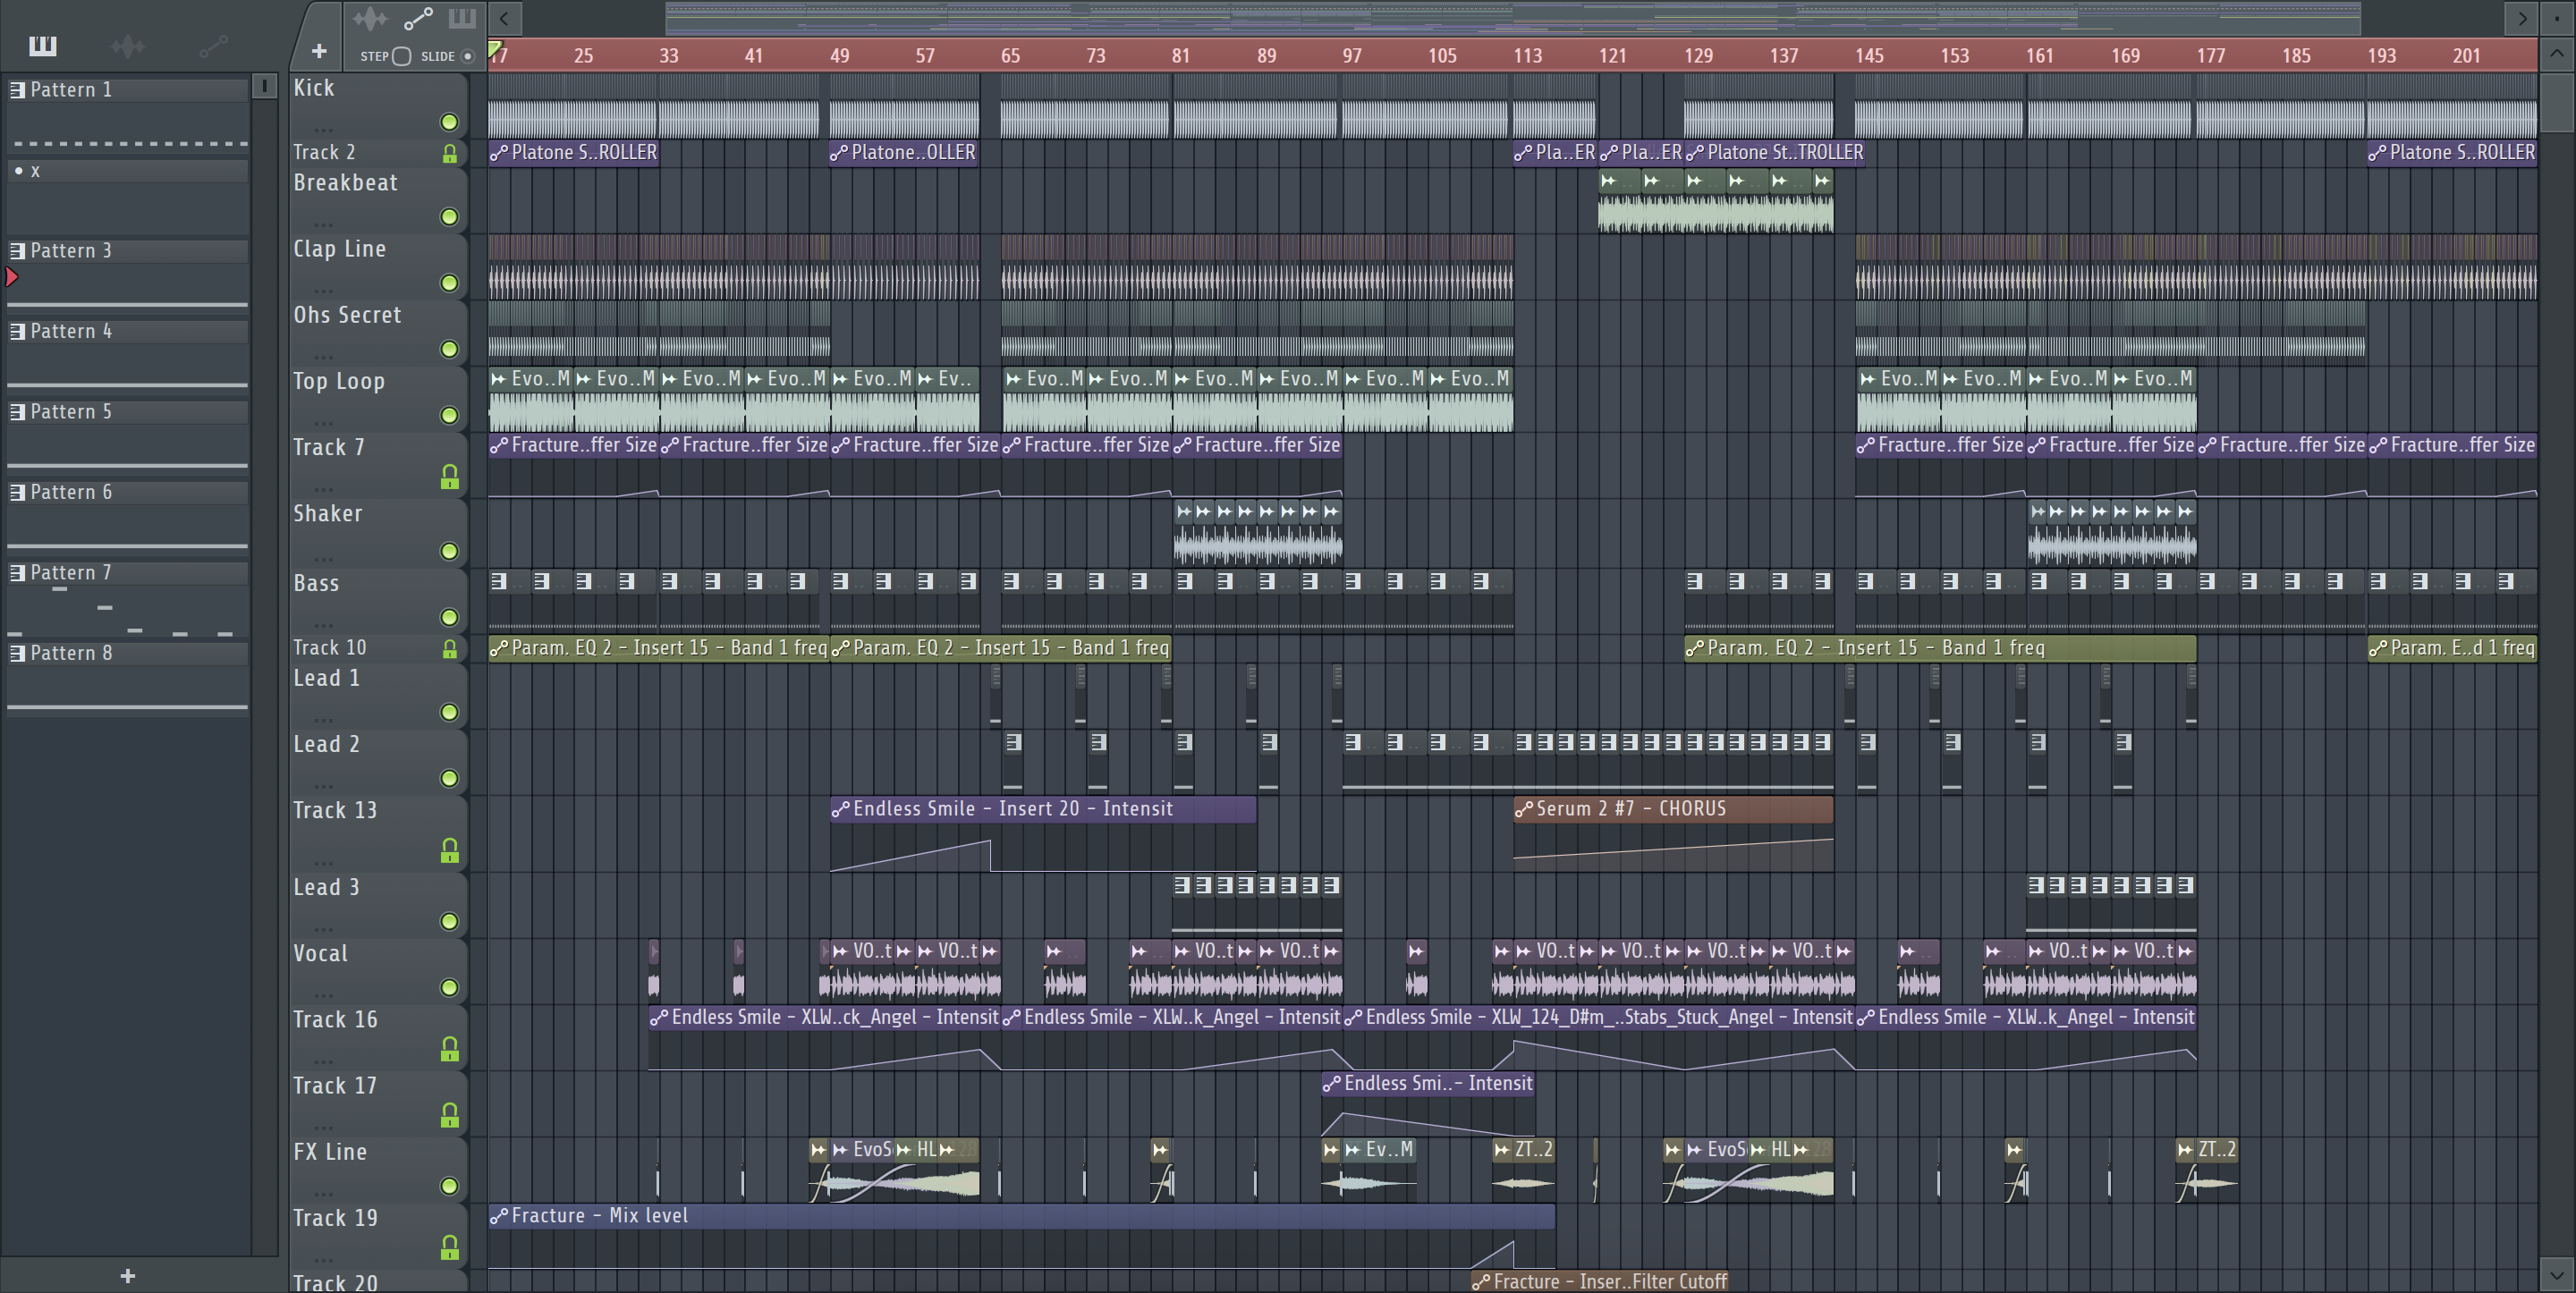Show audio clips in the picker panel
This screenshot has width=2576, height=1293.
click(127, 46)
